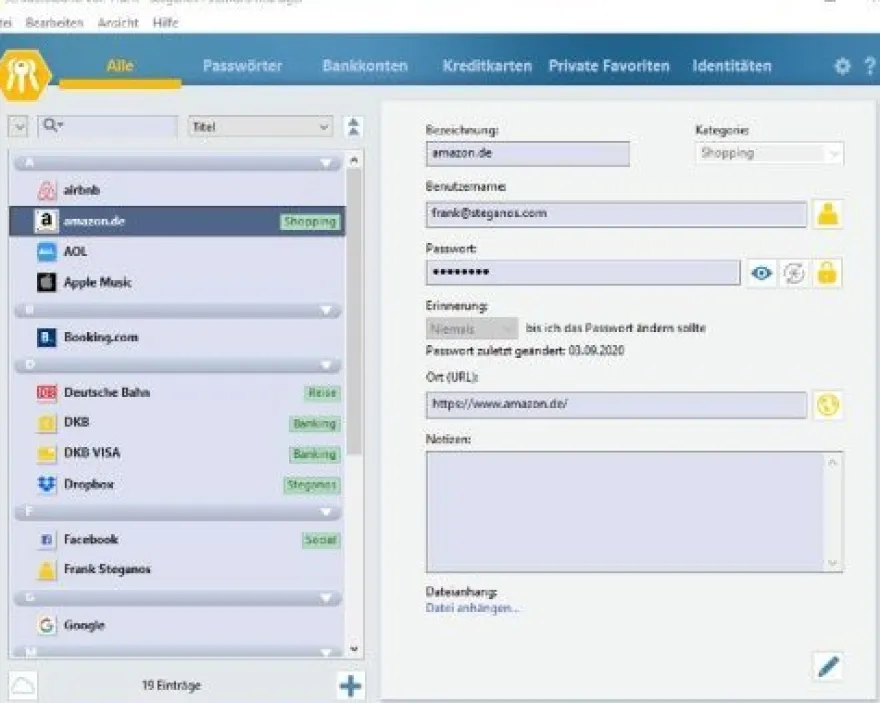The width and height of the screenshot is (880, 703).
Task: Open the Hilfe menu
Action: (165, 23)
